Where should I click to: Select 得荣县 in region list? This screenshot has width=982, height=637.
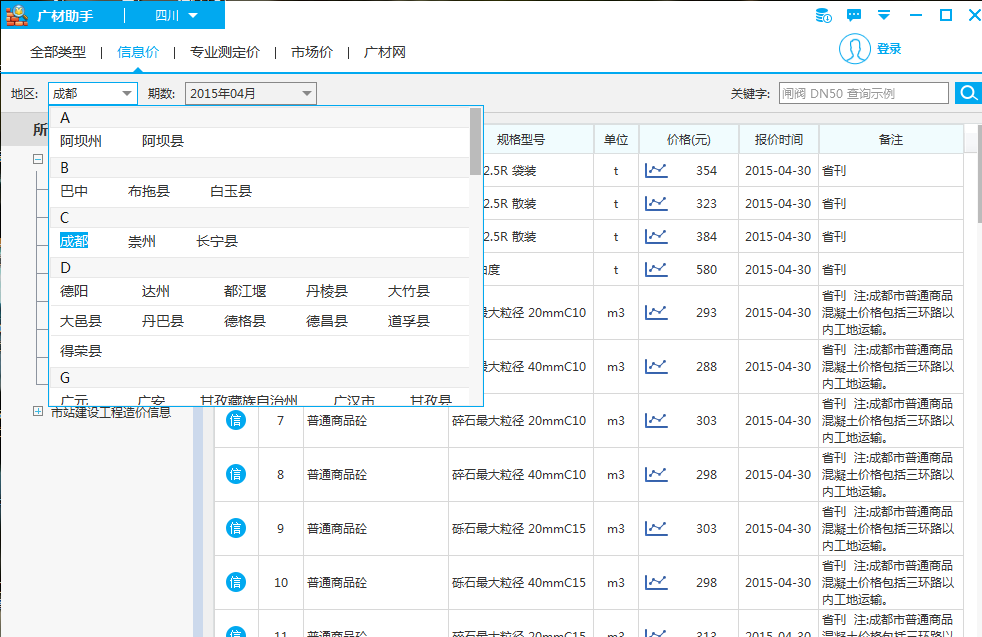(81, 351)
